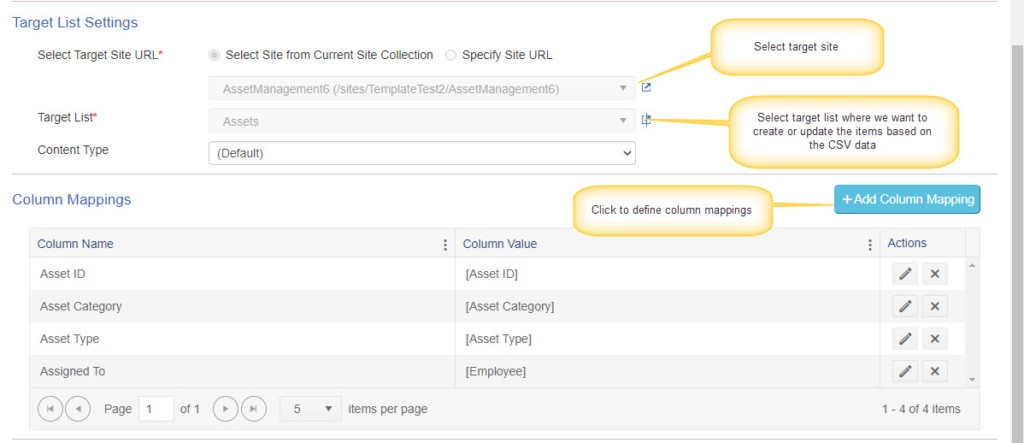Select Site from Current Site Collection radio
1024x443 pixels.
click(214, 56)
